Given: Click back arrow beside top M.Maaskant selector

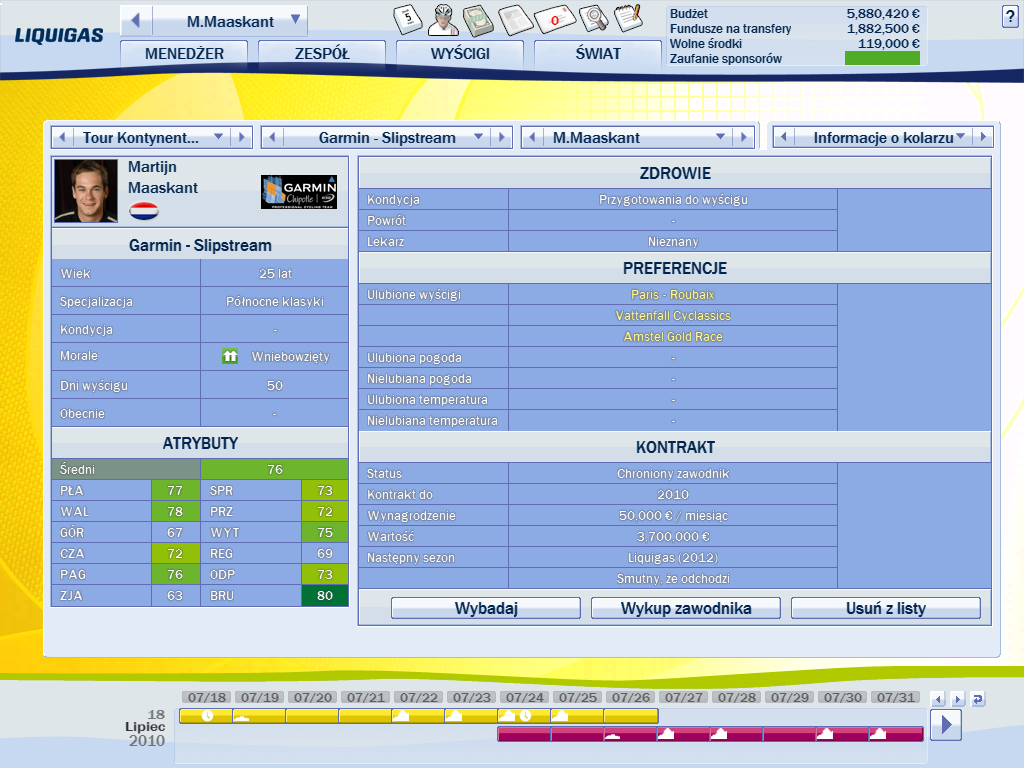Looking at the screenshot, I should (136, 21).
